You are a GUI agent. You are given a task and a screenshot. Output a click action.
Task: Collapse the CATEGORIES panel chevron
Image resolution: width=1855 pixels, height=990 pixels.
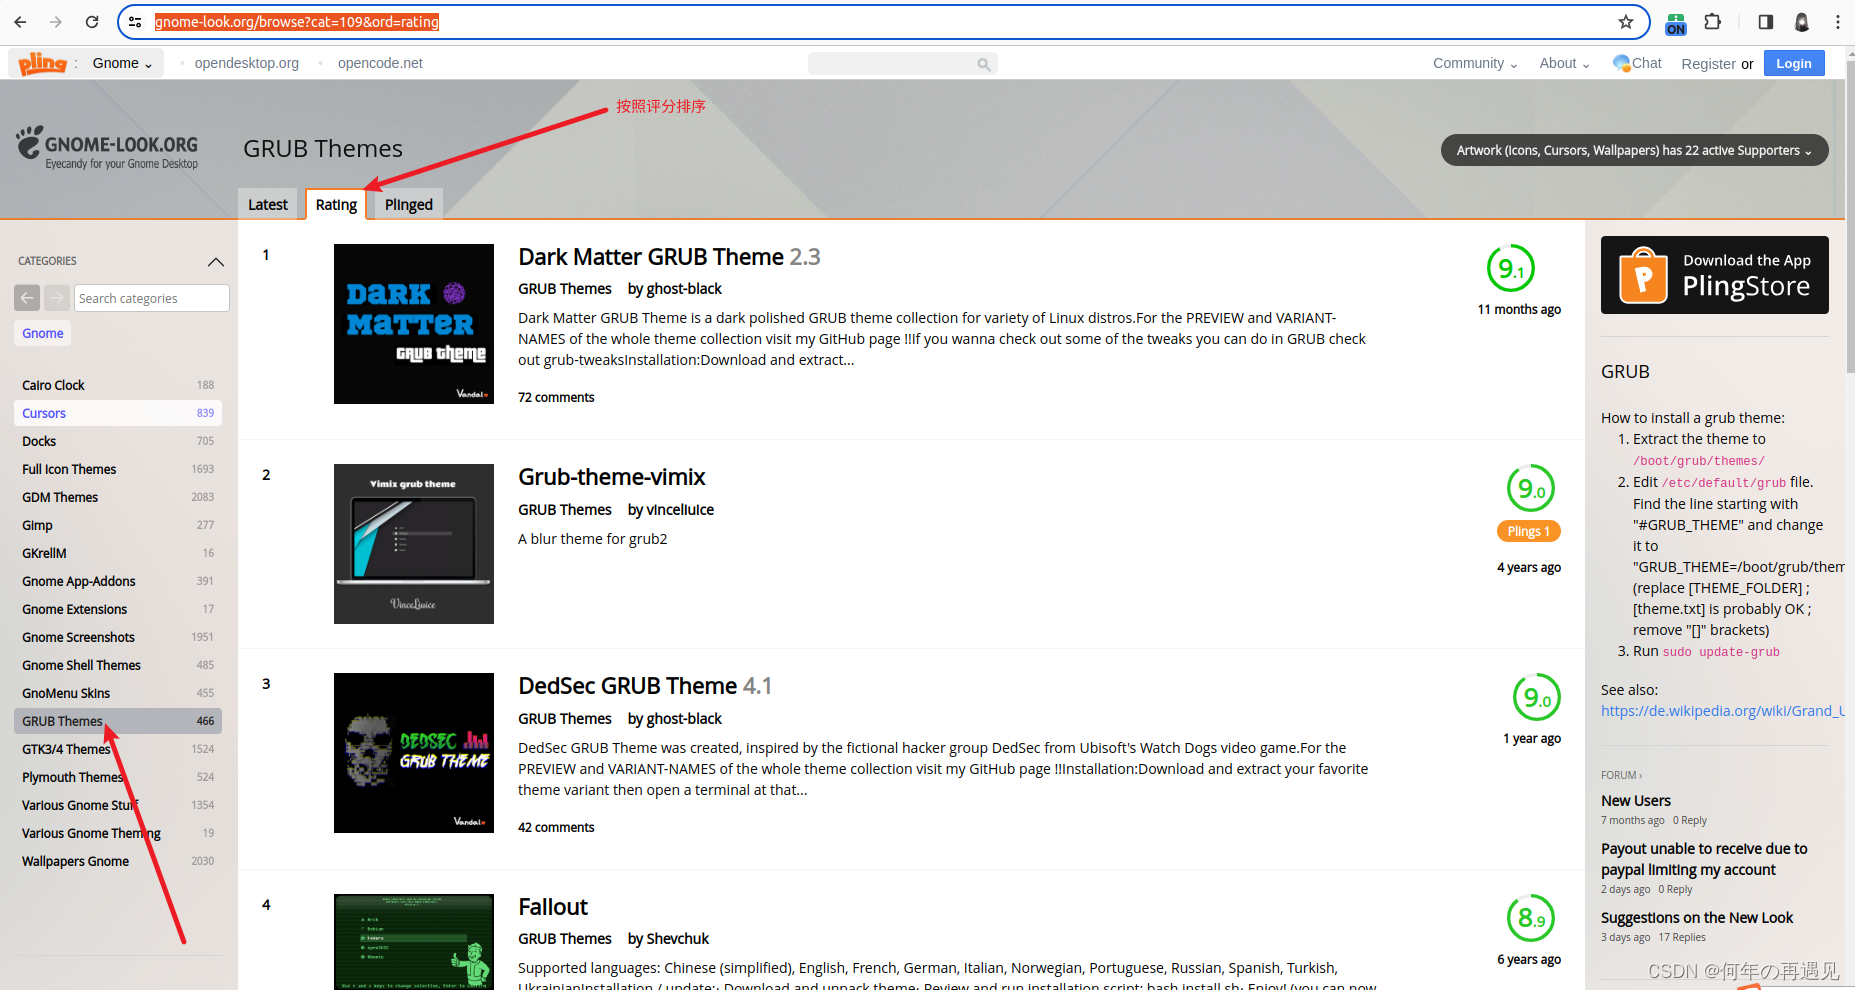tap(215, 262)
